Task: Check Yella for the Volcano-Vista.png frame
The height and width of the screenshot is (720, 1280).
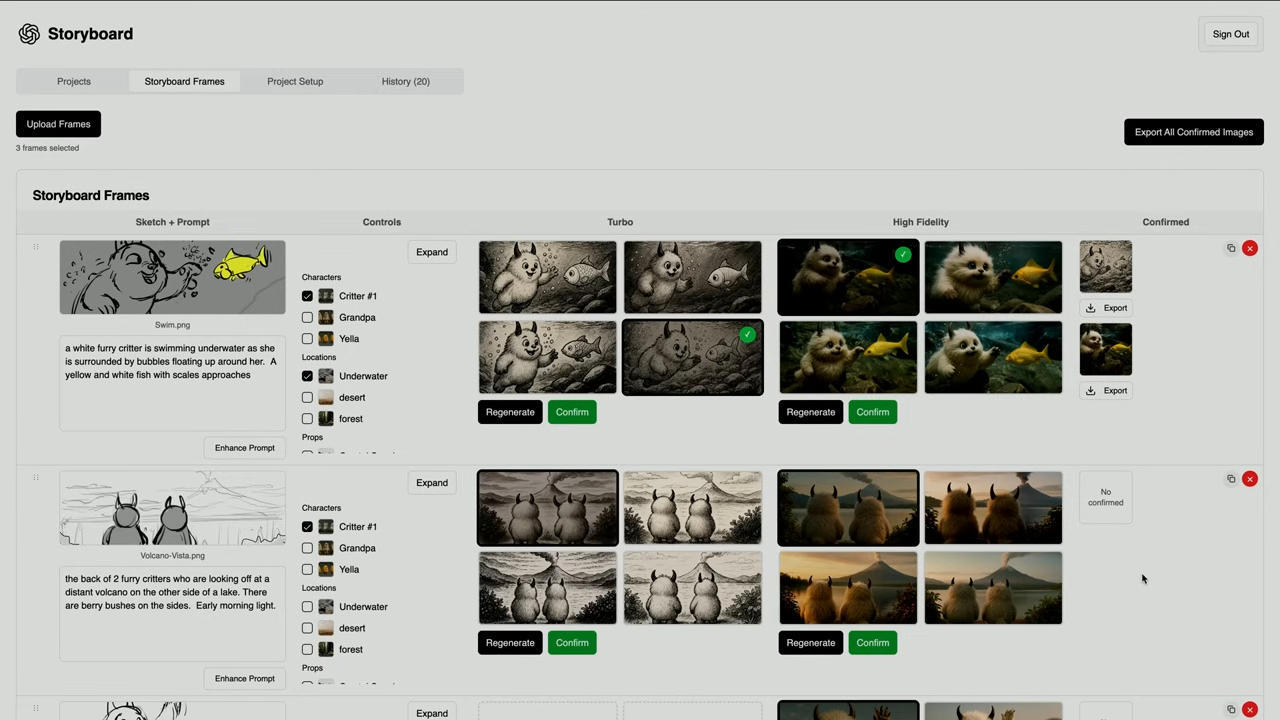Action: coord(307,570)
